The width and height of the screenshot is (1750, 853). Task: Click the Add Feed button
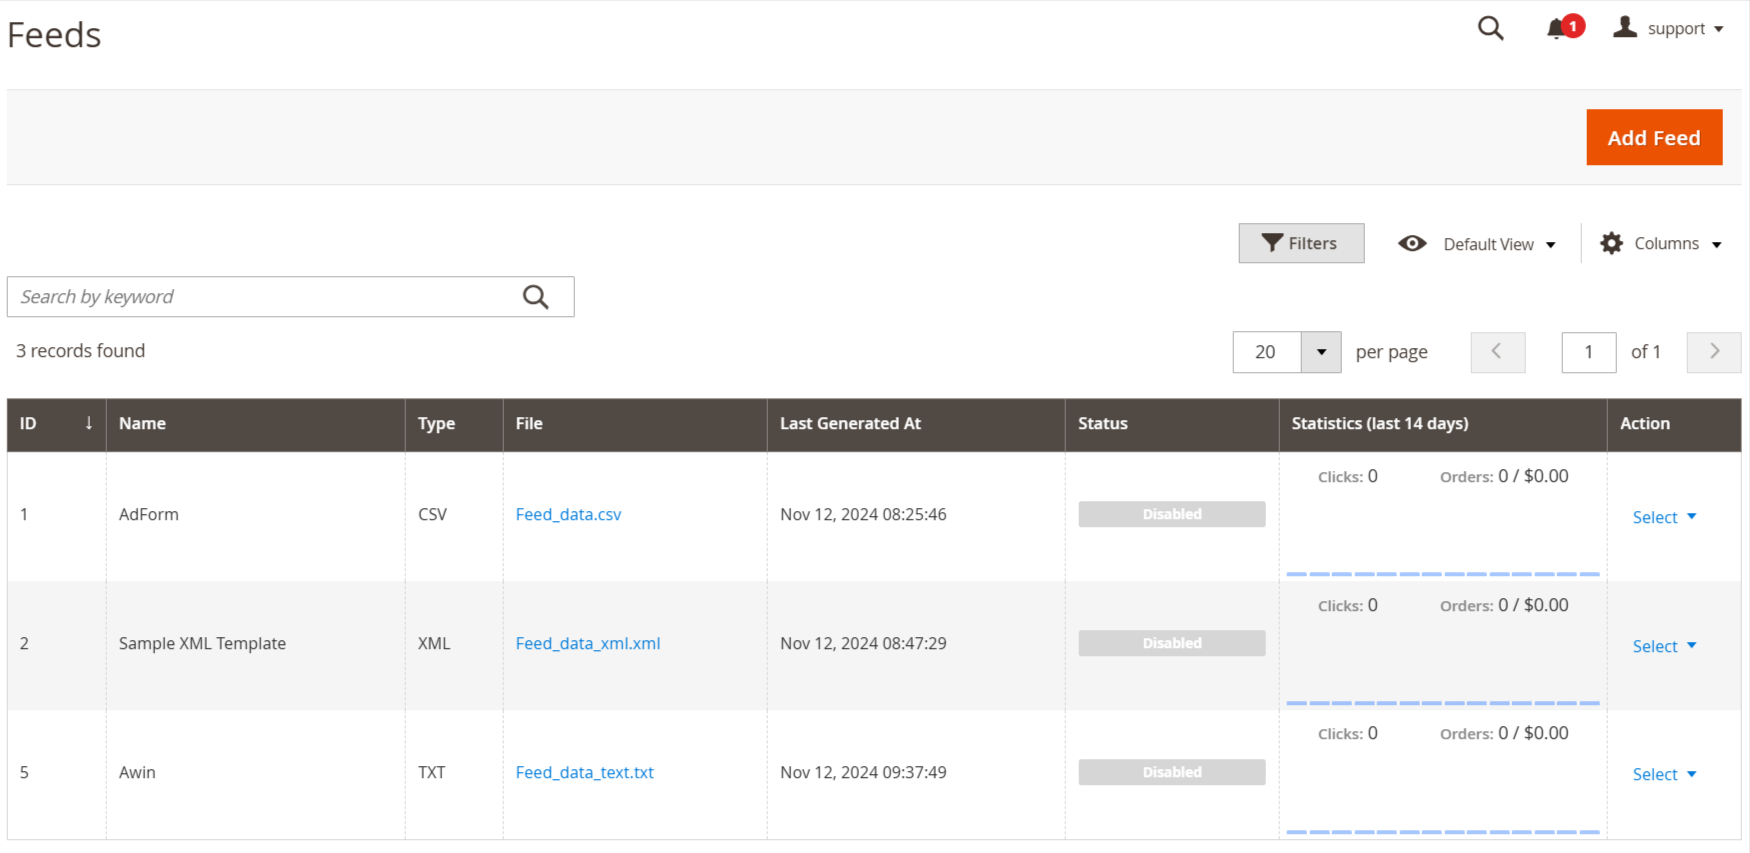point(1654,137)
